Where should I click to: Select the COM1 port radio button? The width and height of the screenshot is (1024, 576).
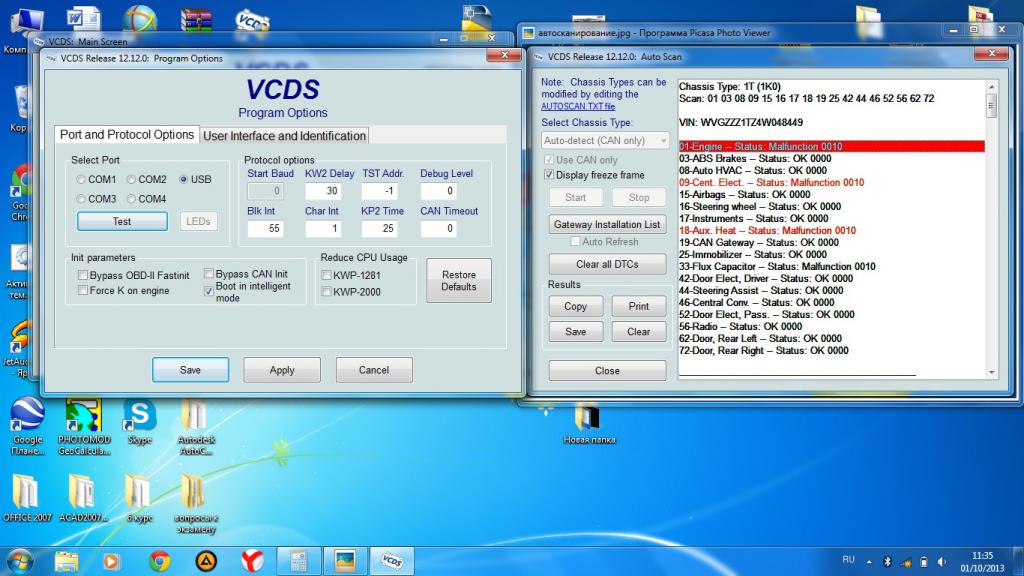81,180
